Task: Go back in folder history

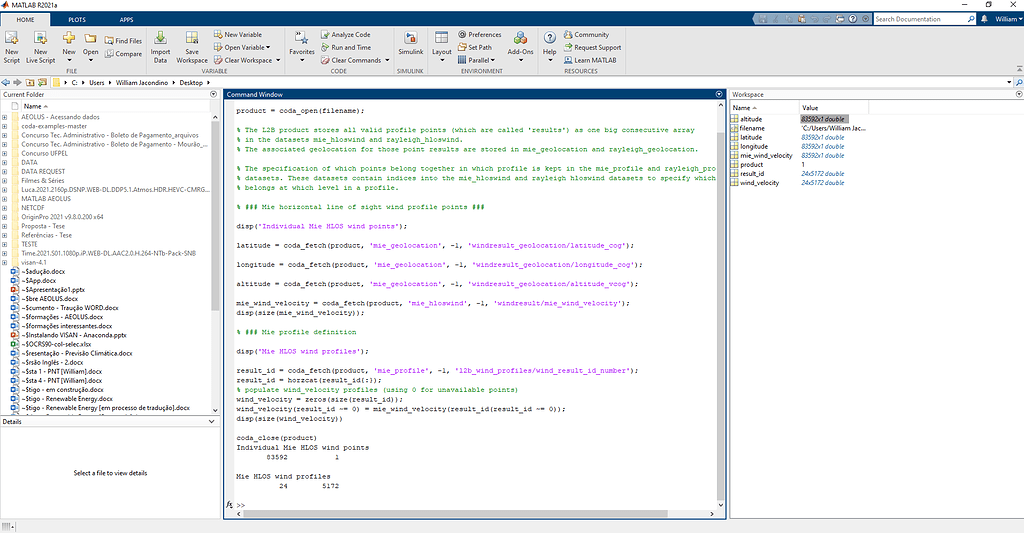Action: pos(6,82)
